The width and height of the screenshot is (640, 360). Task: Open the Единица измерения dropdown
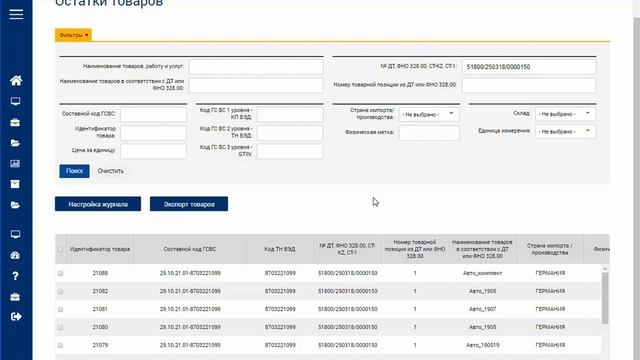coord(565,131)
